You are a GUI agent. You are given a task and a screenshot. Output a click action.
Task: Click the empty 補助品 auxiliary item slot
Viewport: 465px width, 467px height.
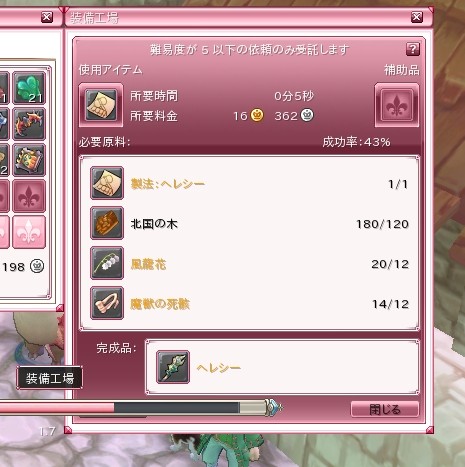397,105
